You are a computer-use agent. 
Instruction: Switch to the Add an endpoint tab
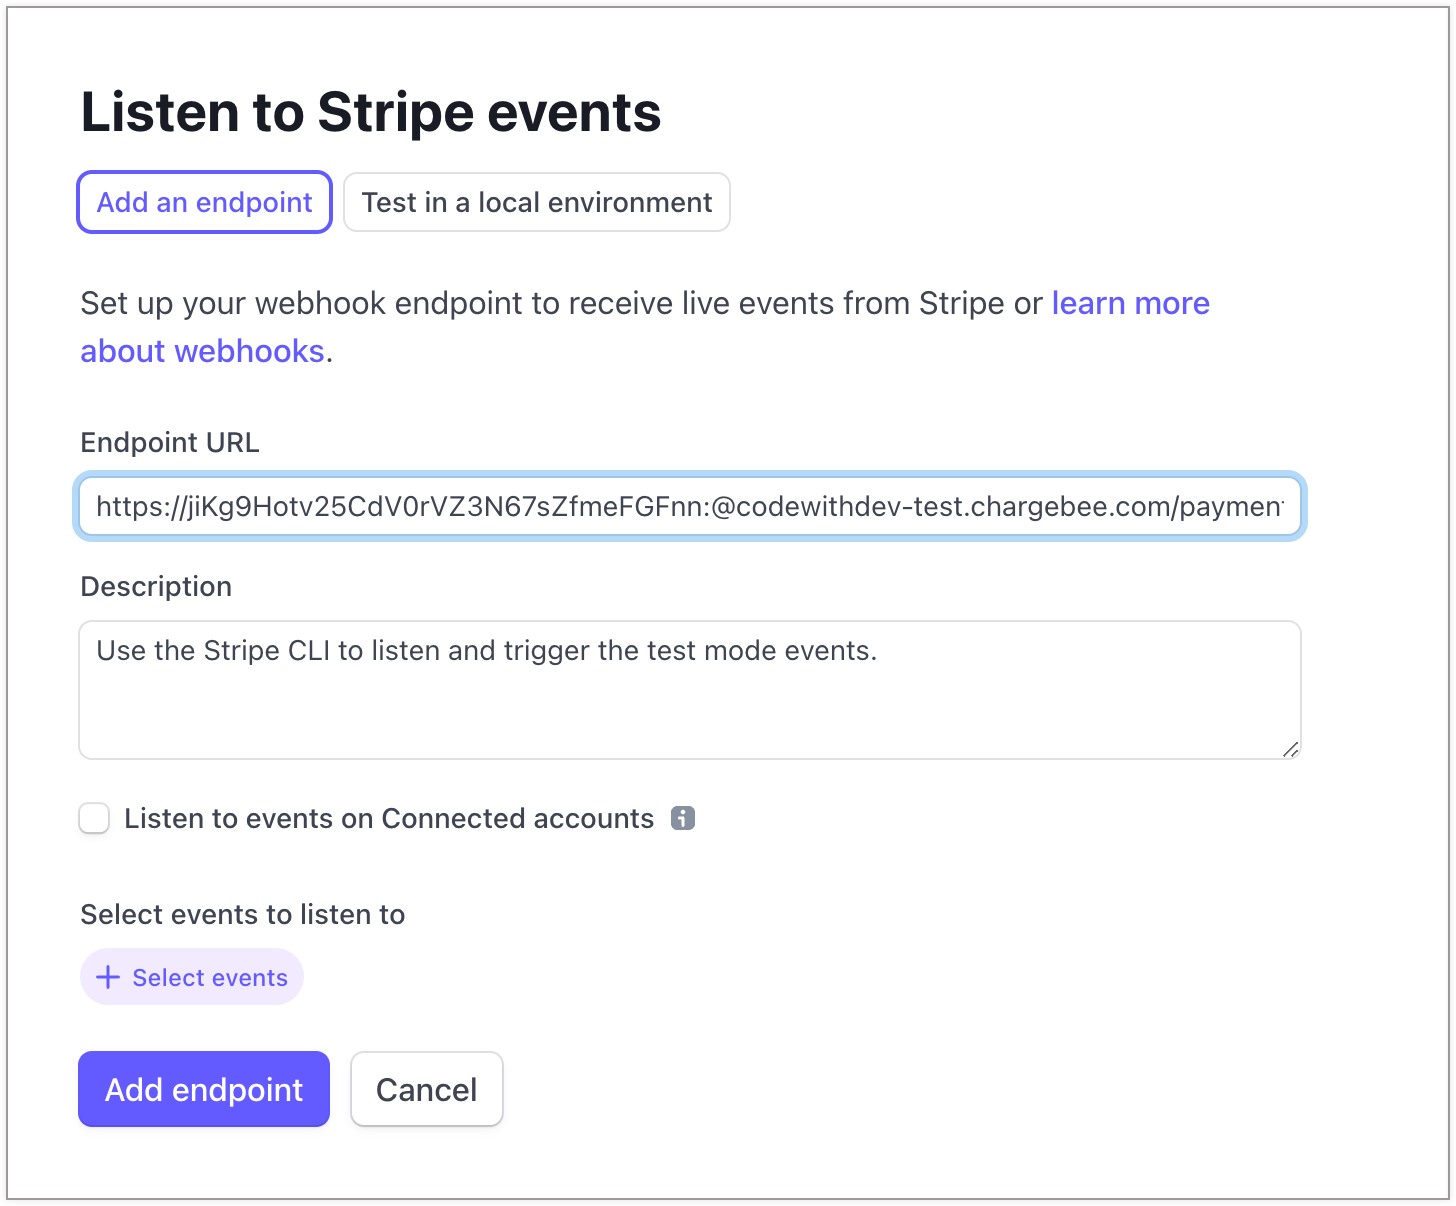(x=204, y=202)
